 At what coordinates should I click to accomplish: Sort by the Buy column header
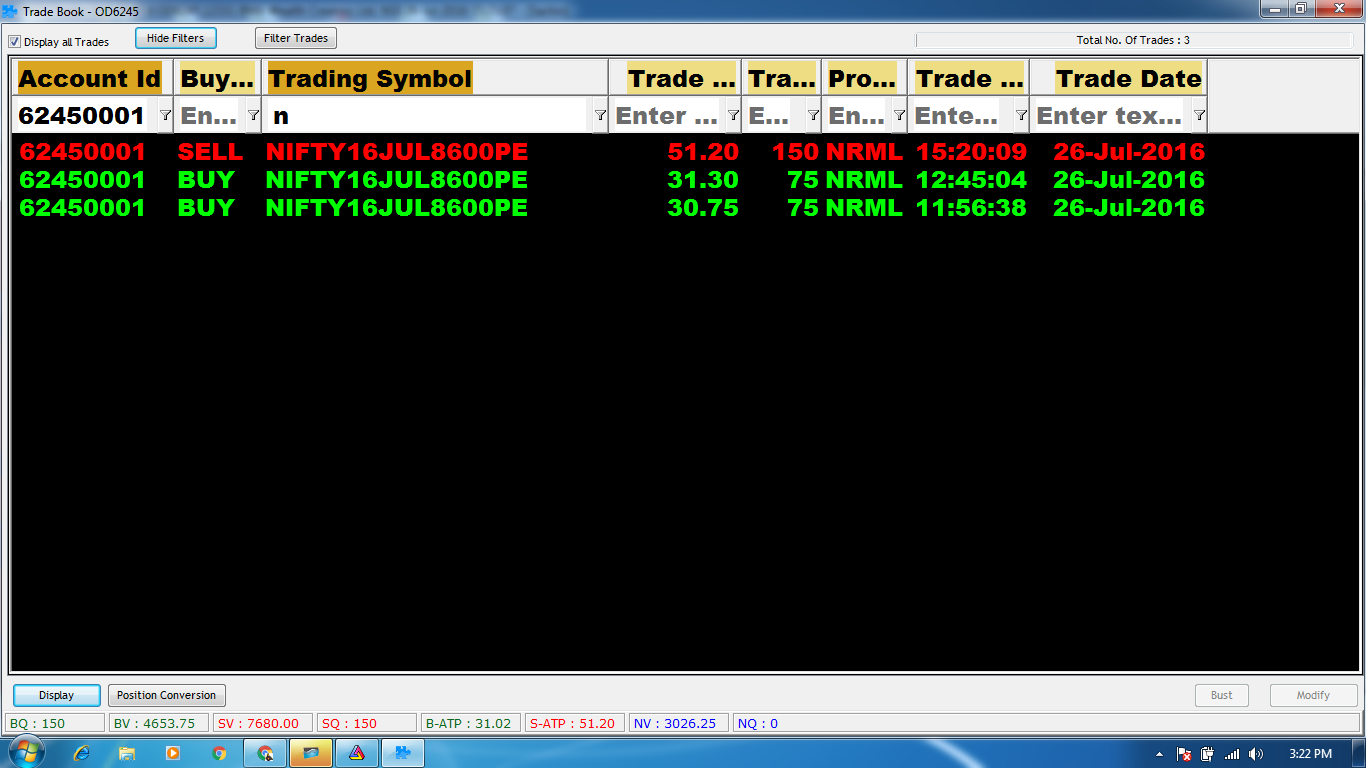(217, 79)
